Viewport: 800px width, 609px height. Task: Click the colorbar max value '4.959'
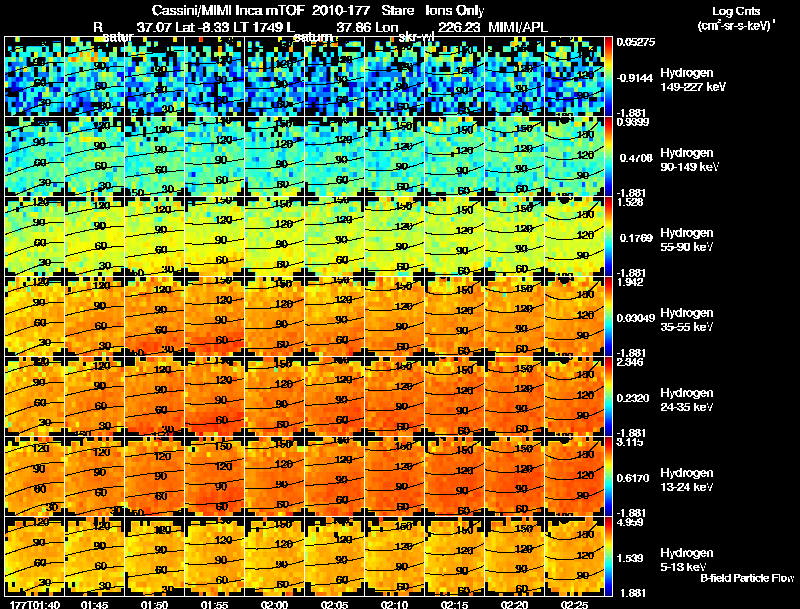[630, 522]
